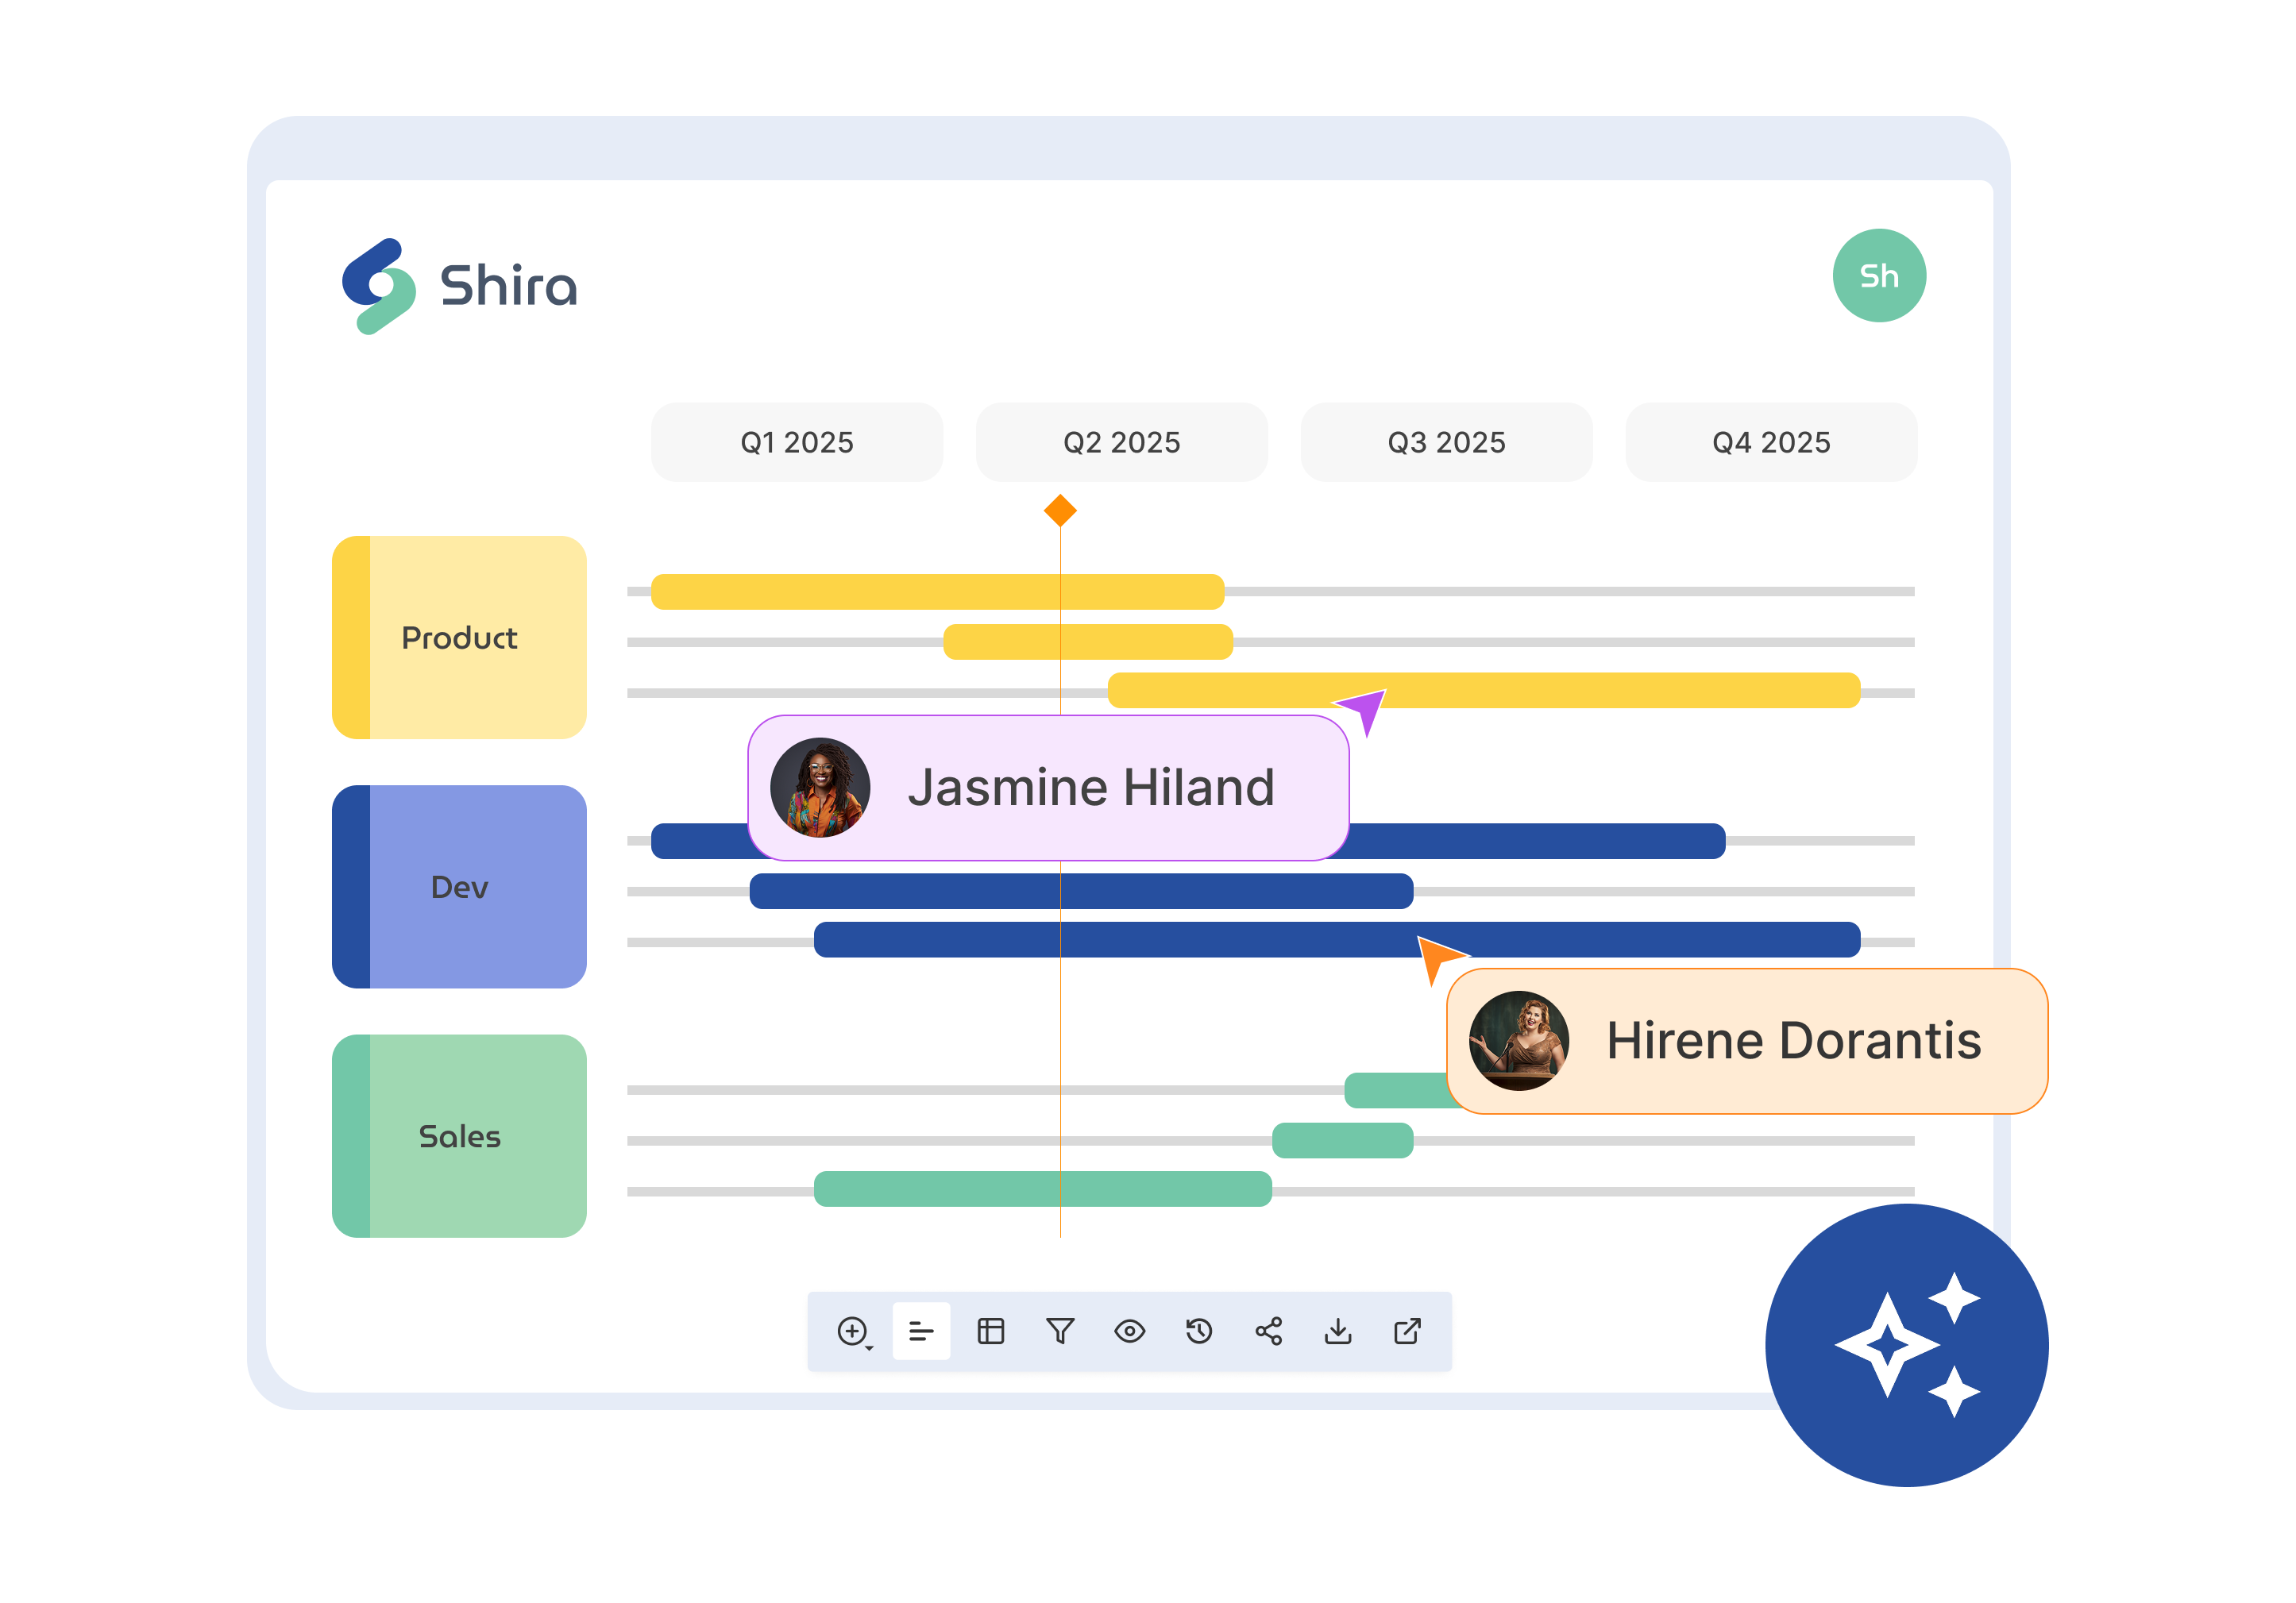Screen dimensions: 2296x1603
Task: Select the Q3 2025 quarter tab
Action: coord(1446,442)
